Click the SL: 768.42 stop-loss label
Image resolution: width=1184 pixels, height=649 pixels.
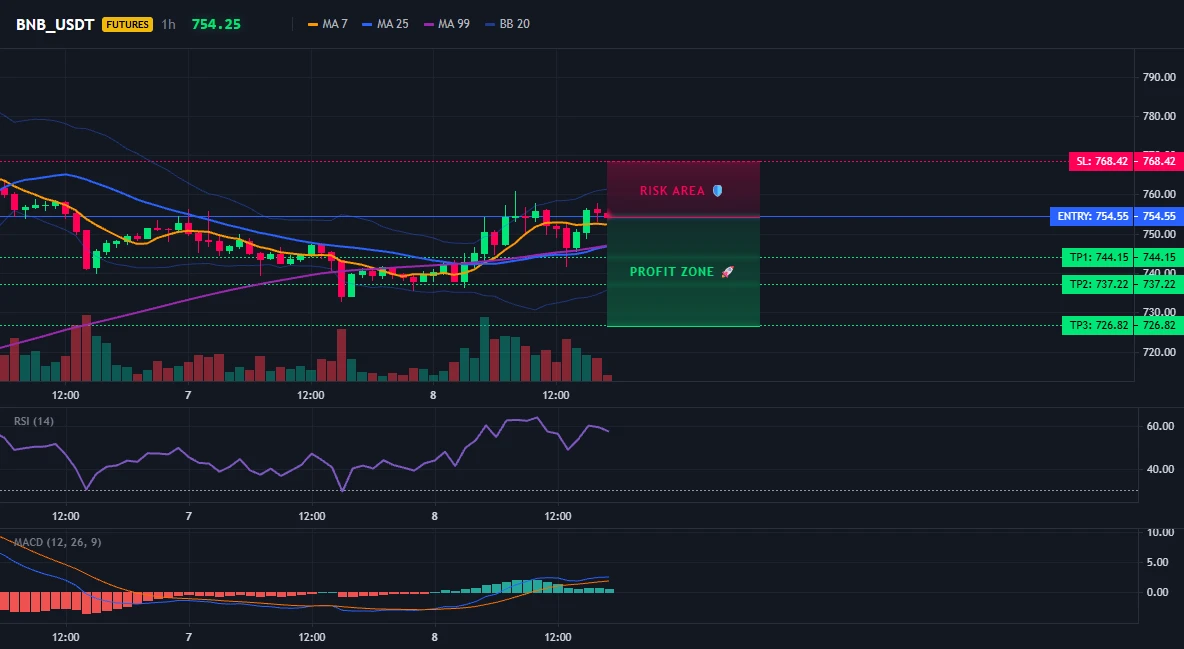[1102, 161]
